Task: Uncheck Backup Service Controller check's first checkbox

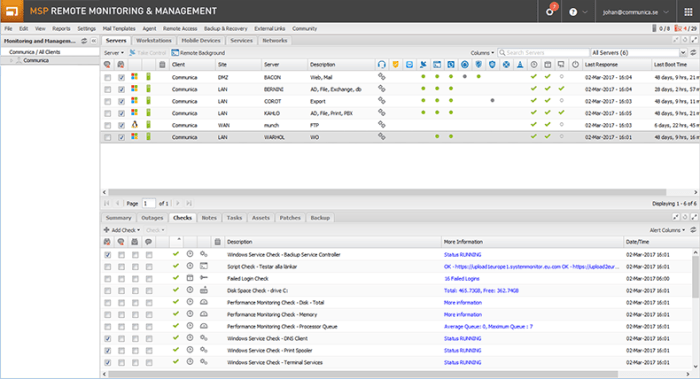Action: pos(108,255)
